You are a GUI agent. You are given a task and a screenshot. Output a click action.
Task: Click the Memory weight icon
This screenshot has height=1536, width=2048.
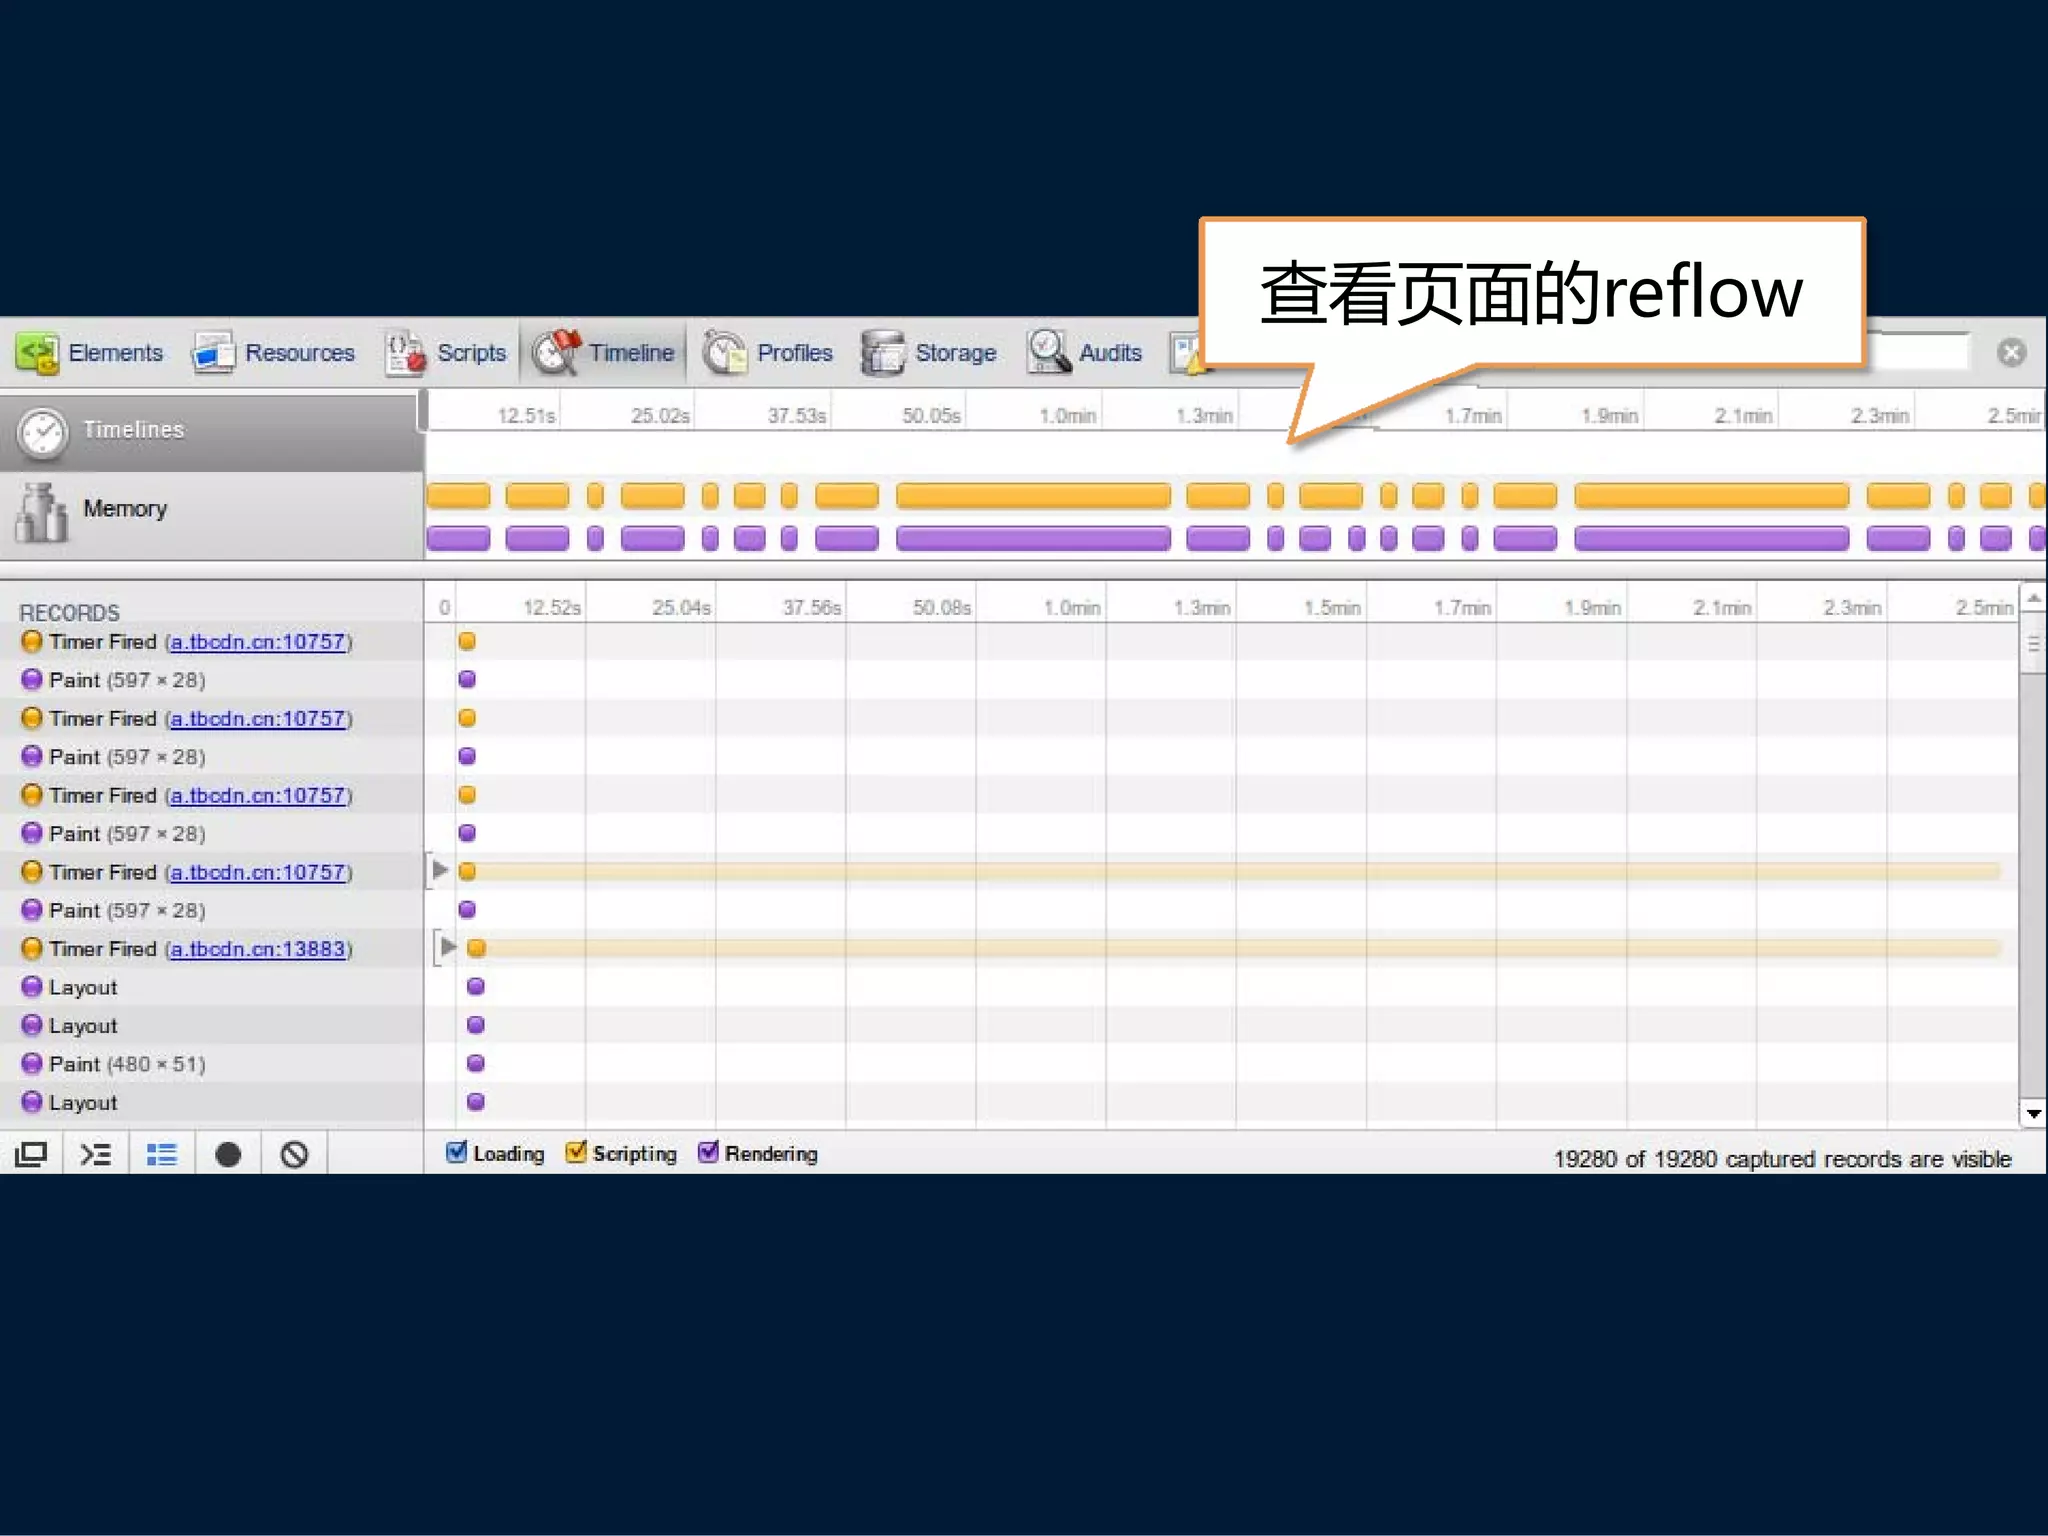click(43, 513)
